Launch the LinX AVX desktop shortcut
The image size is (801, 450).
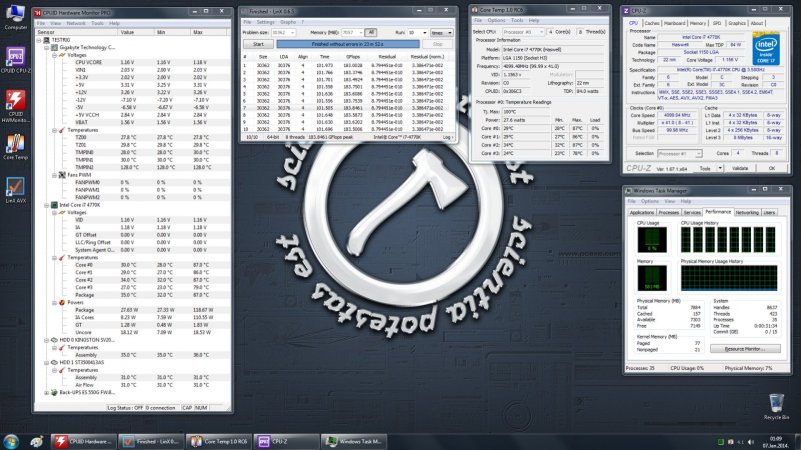(x=15, y=190)
